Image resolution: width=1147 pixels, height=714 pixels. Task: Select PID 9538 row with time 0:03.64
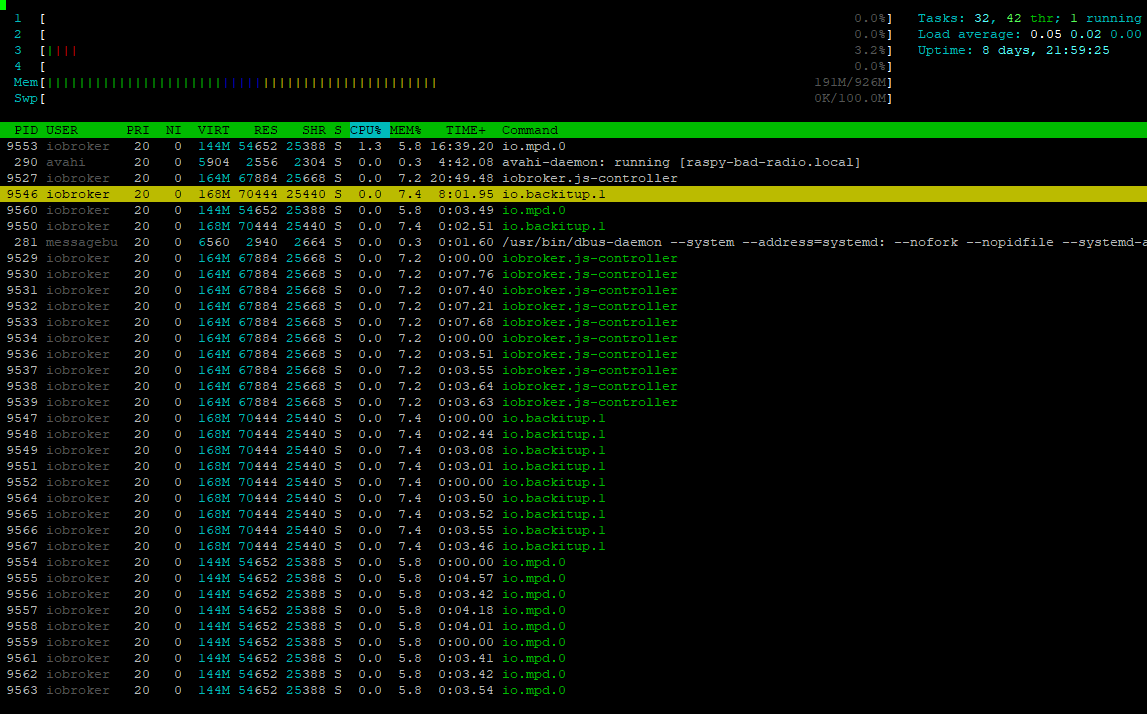pyautogui.click(x=574, y=386)
